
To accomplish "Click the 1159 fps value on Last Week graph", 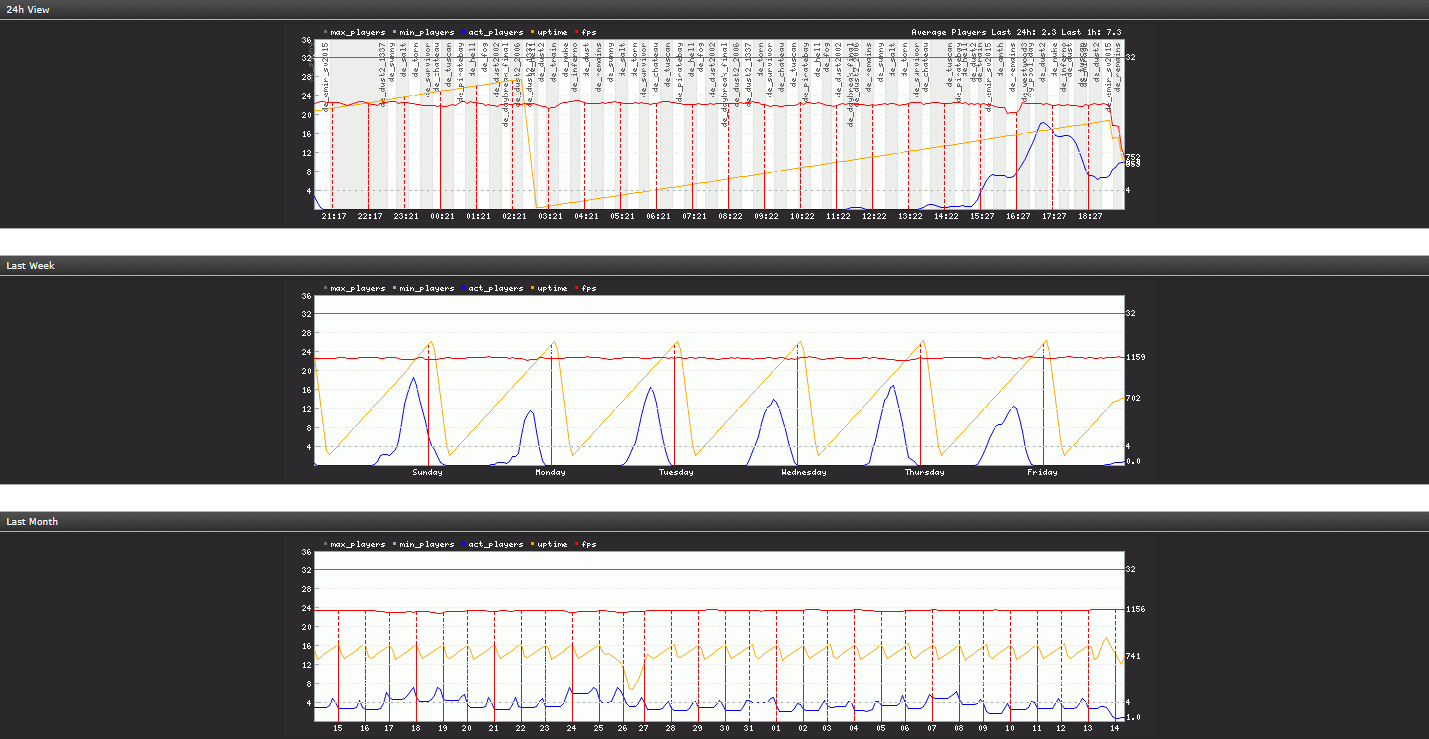I will (x=1135, y=357).
